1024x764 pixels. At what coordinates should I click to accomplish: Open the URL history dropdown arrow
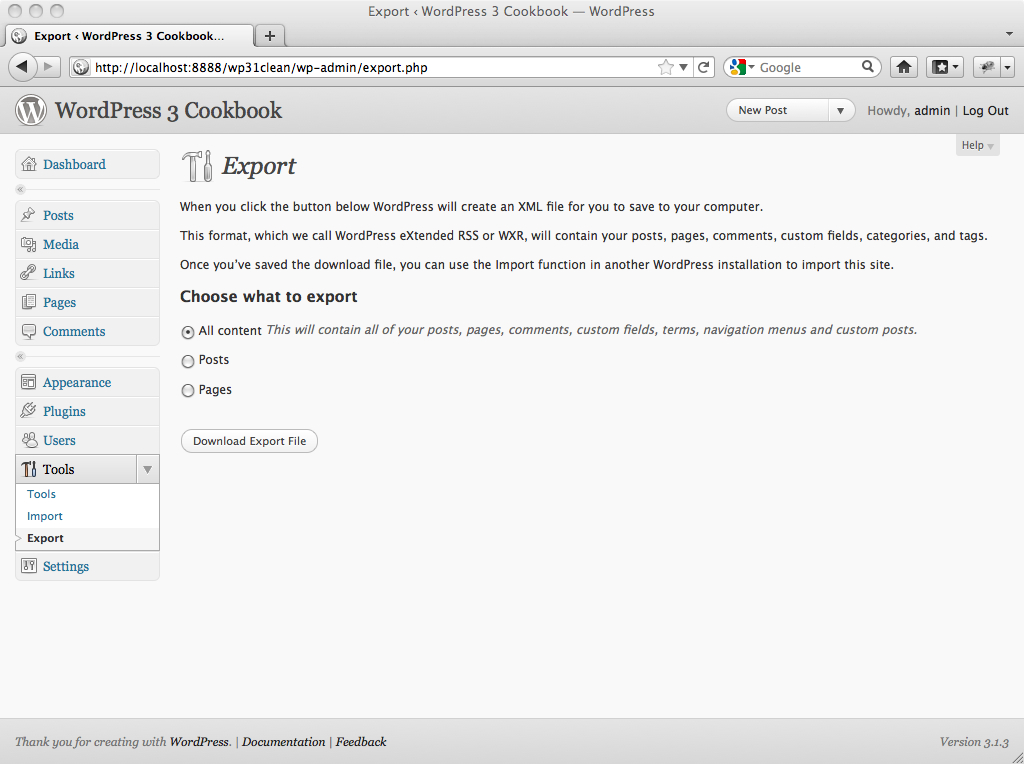click(x=684, y=67)
